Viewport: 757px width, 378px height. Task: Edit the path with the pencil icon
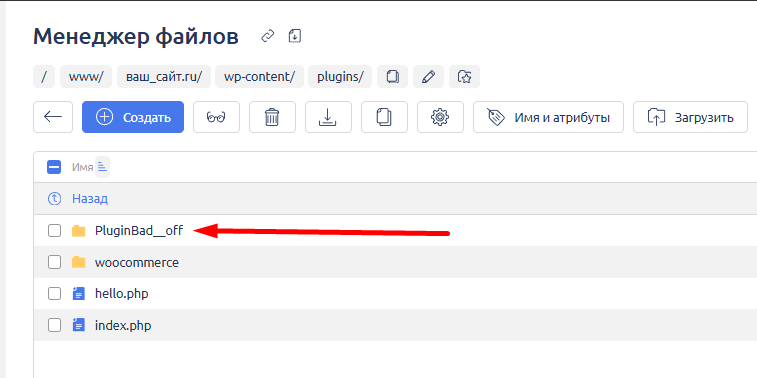pos(428,77)
